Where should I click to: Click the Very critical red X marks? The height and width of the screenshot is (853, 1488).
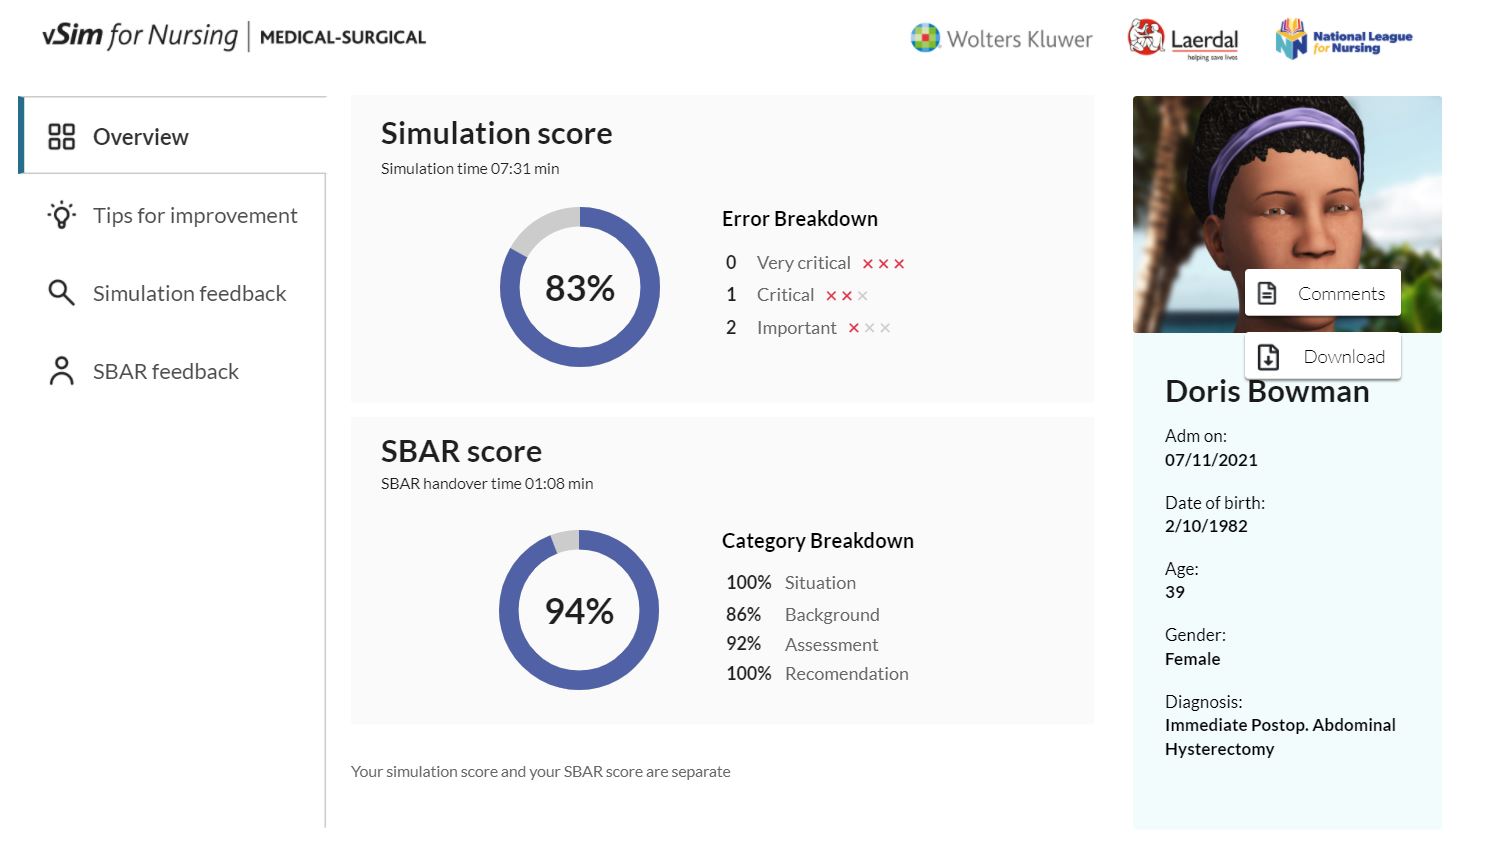tap(883, 264)
